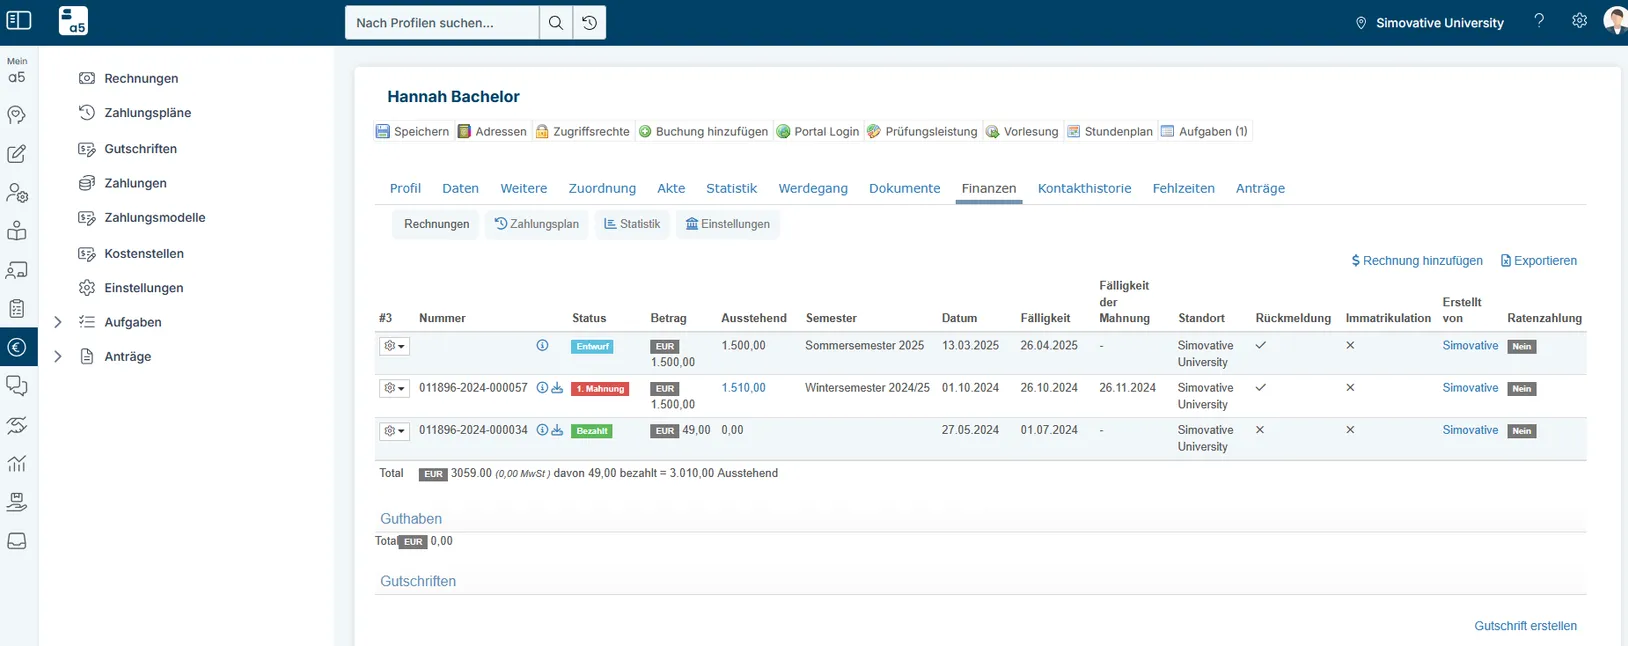Image resolution: width=1628 pixels, height=646 pixels.
Task: Open the head-with-heart icon in left rail
Action: pyautogui.click(x=17, y=115)
